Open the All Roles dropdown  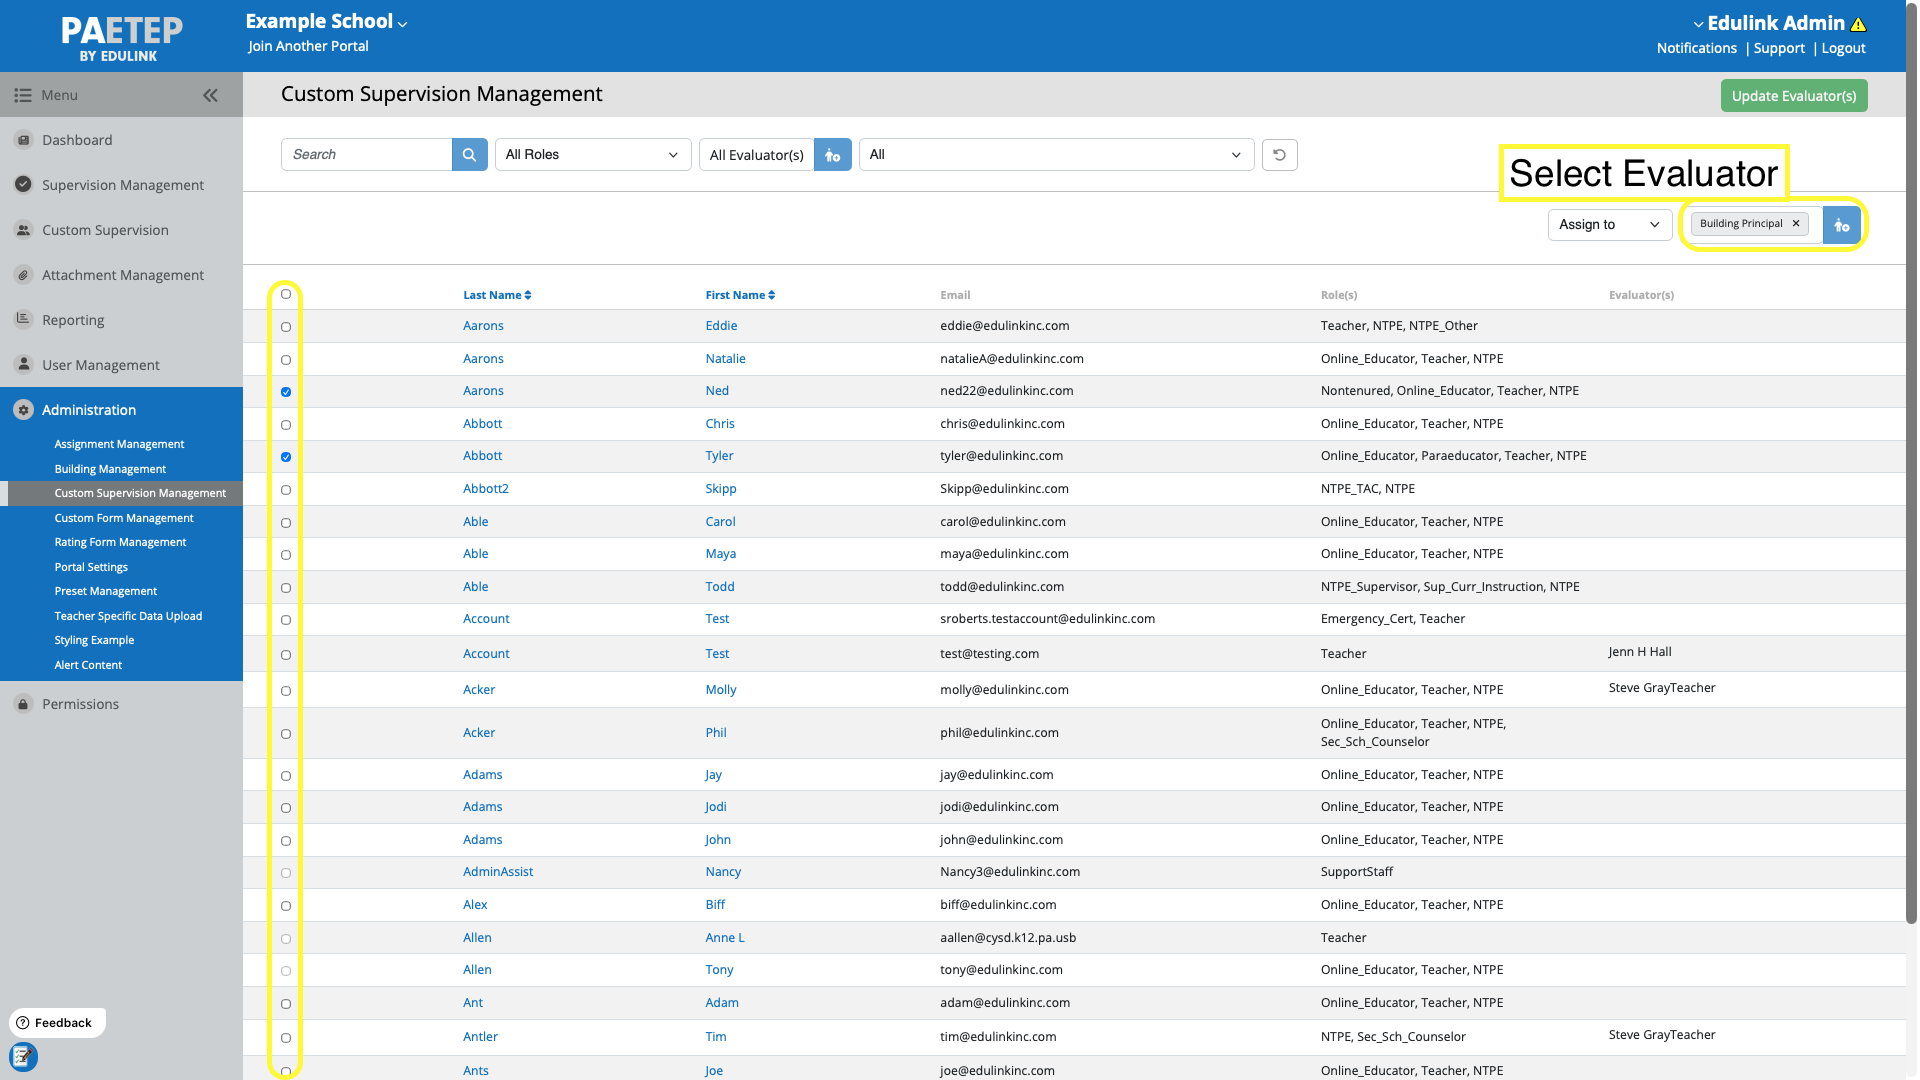coord(592,155)
